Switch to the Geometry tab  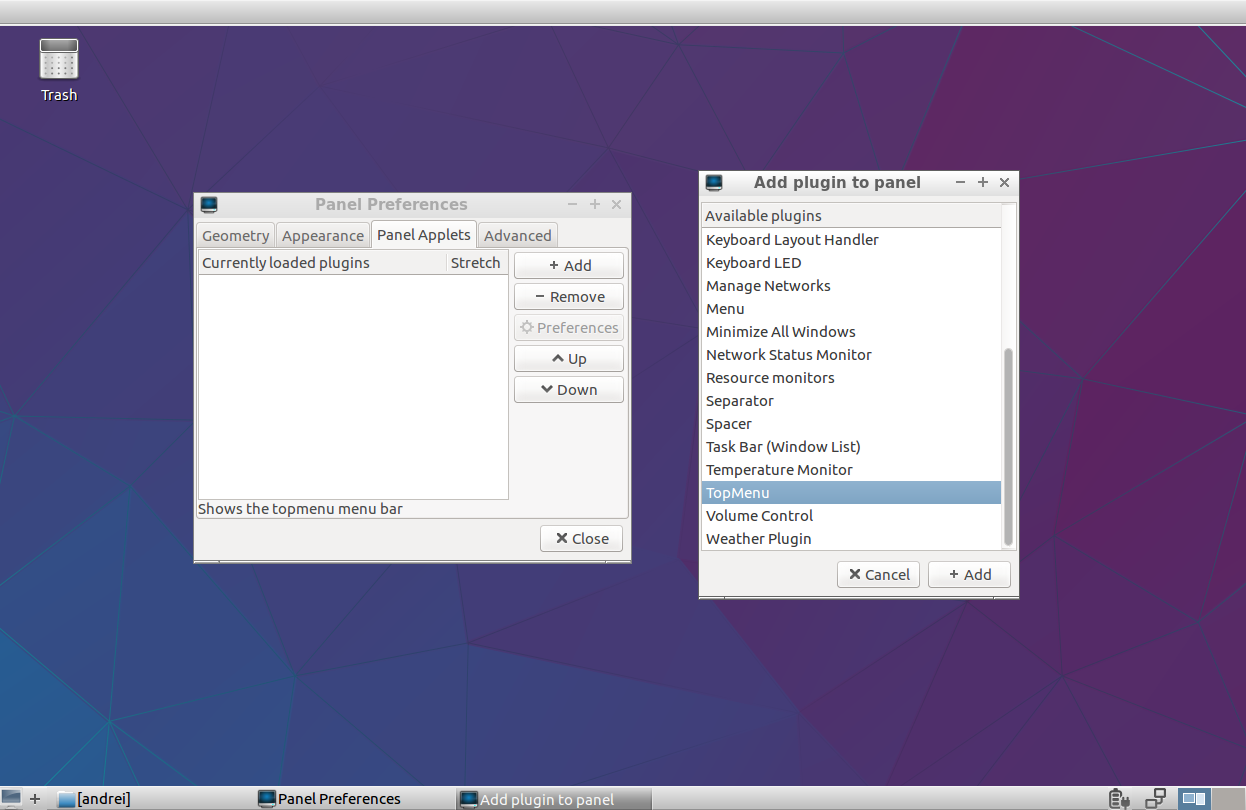[x=235, y=234]
